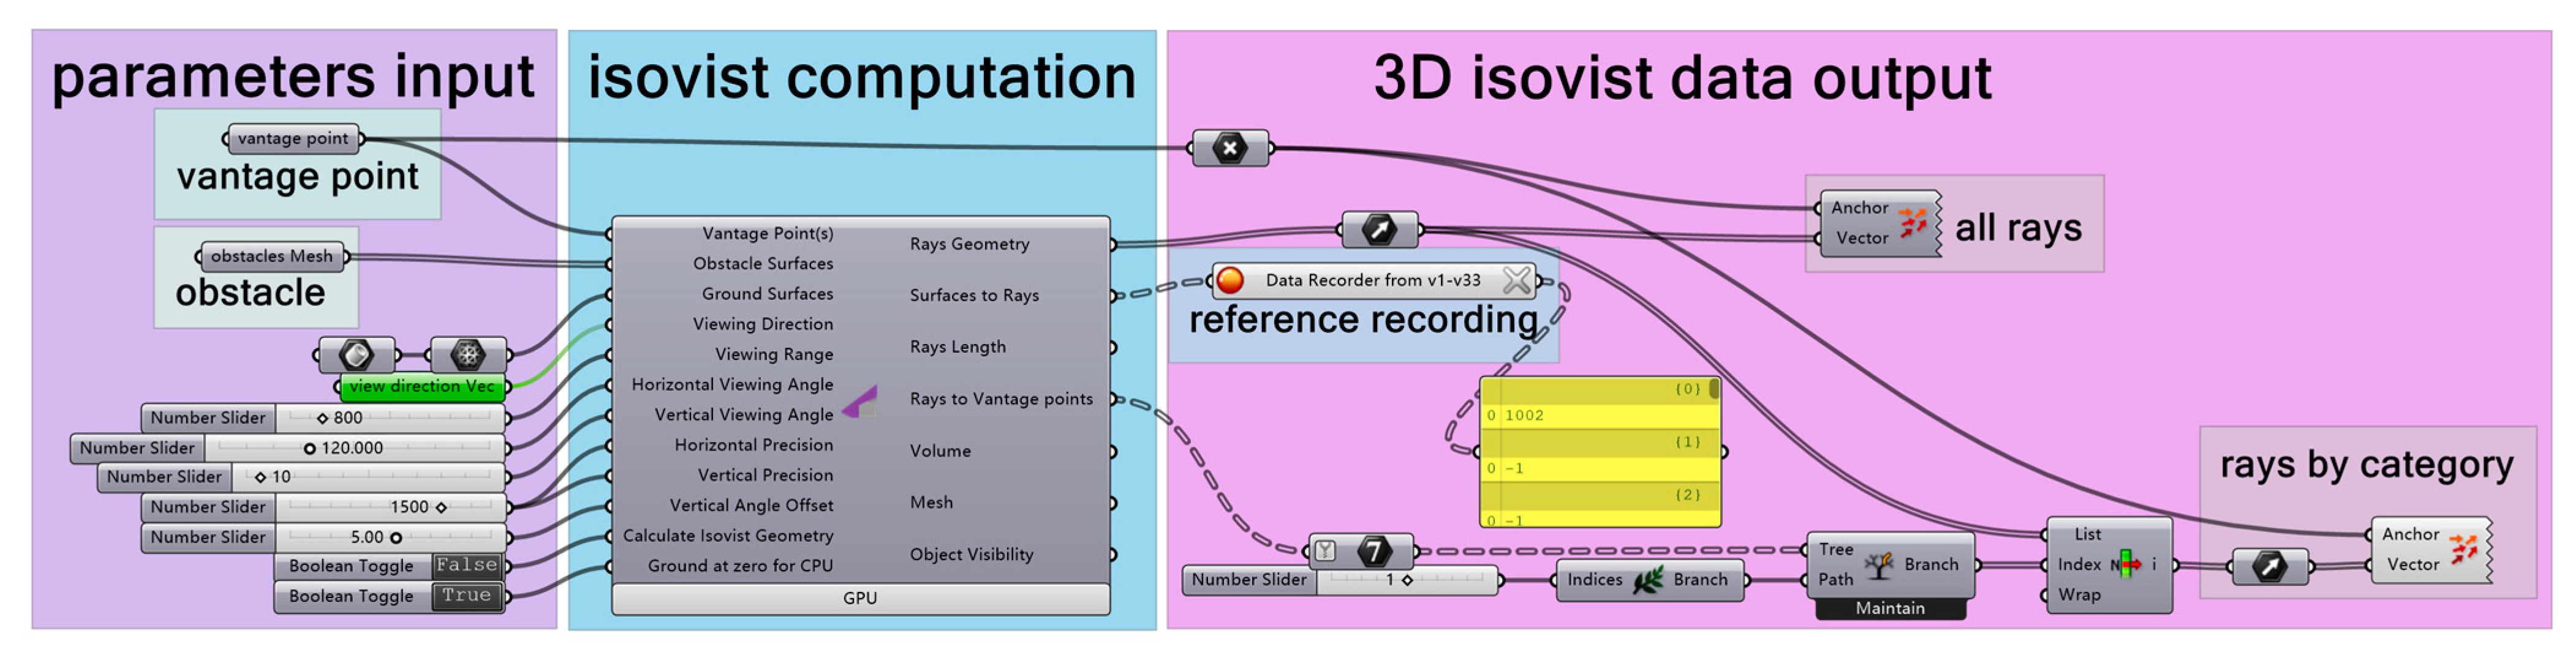Clear Data Recorder with the X icon

(x=1516, y=280)
